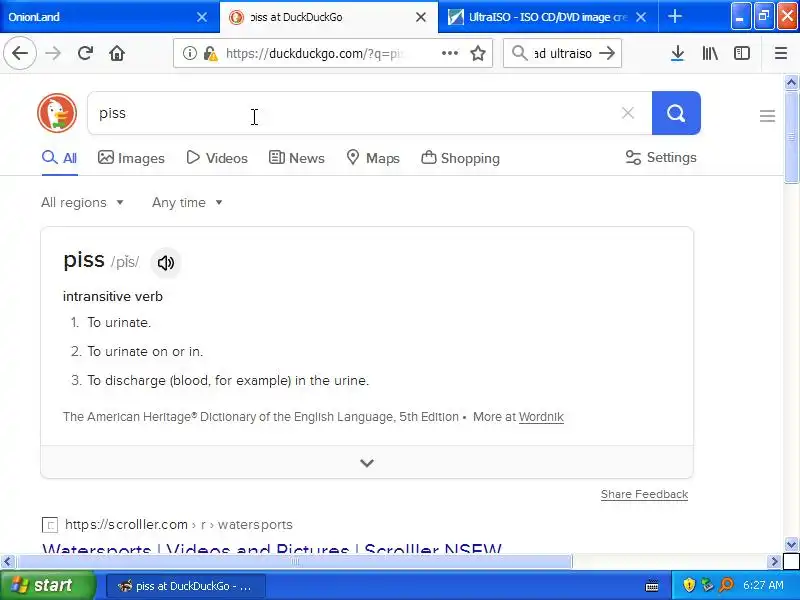The width and height of the screenshot is (800, 600).
Task: Close the UltraISO tab
Action: [641, 17]
